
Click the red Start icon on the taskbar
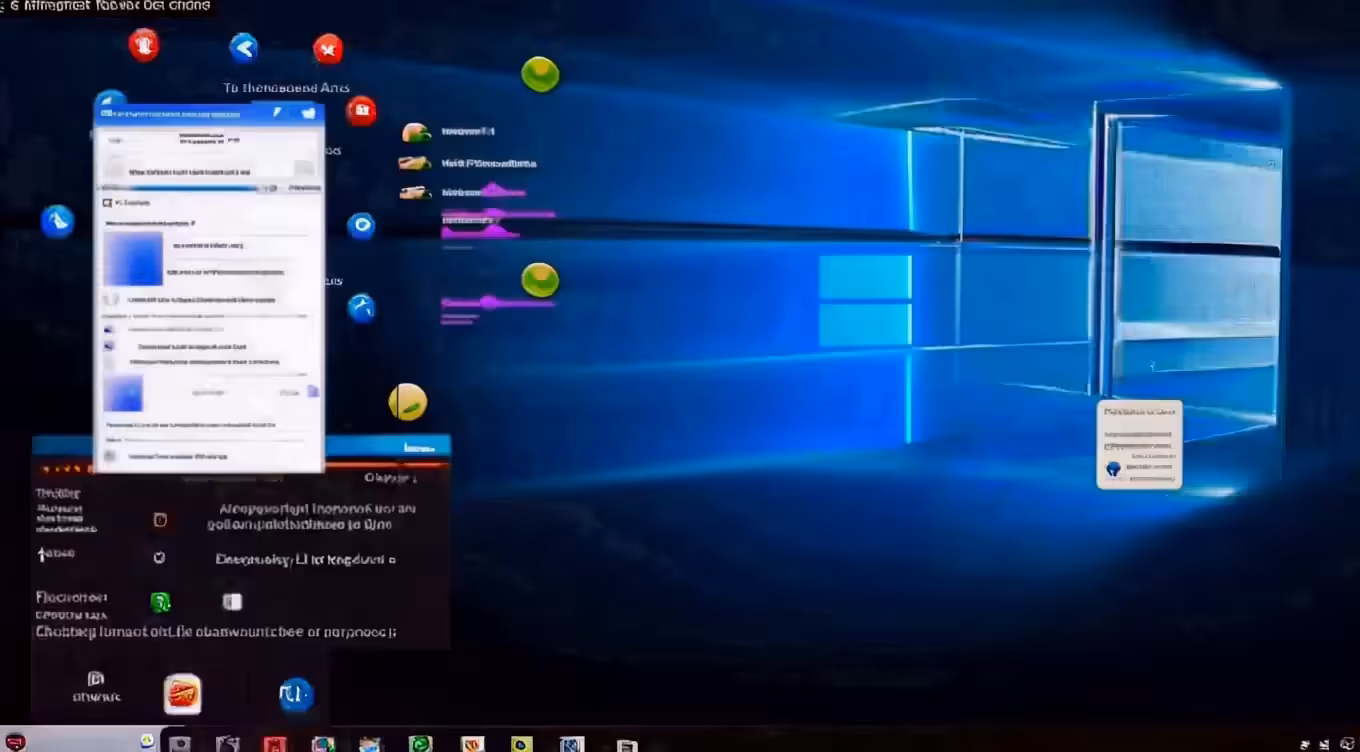(15, 743)
